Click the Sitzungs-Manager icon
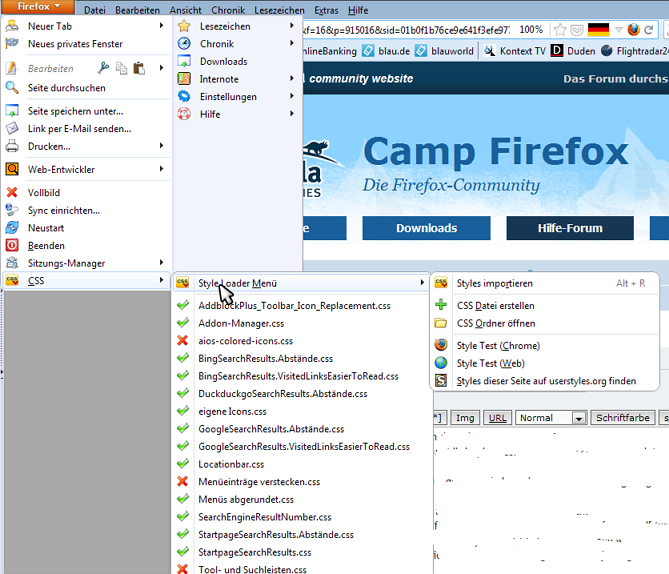This screenshot has width=669, height=574. (x=12, y=263)
